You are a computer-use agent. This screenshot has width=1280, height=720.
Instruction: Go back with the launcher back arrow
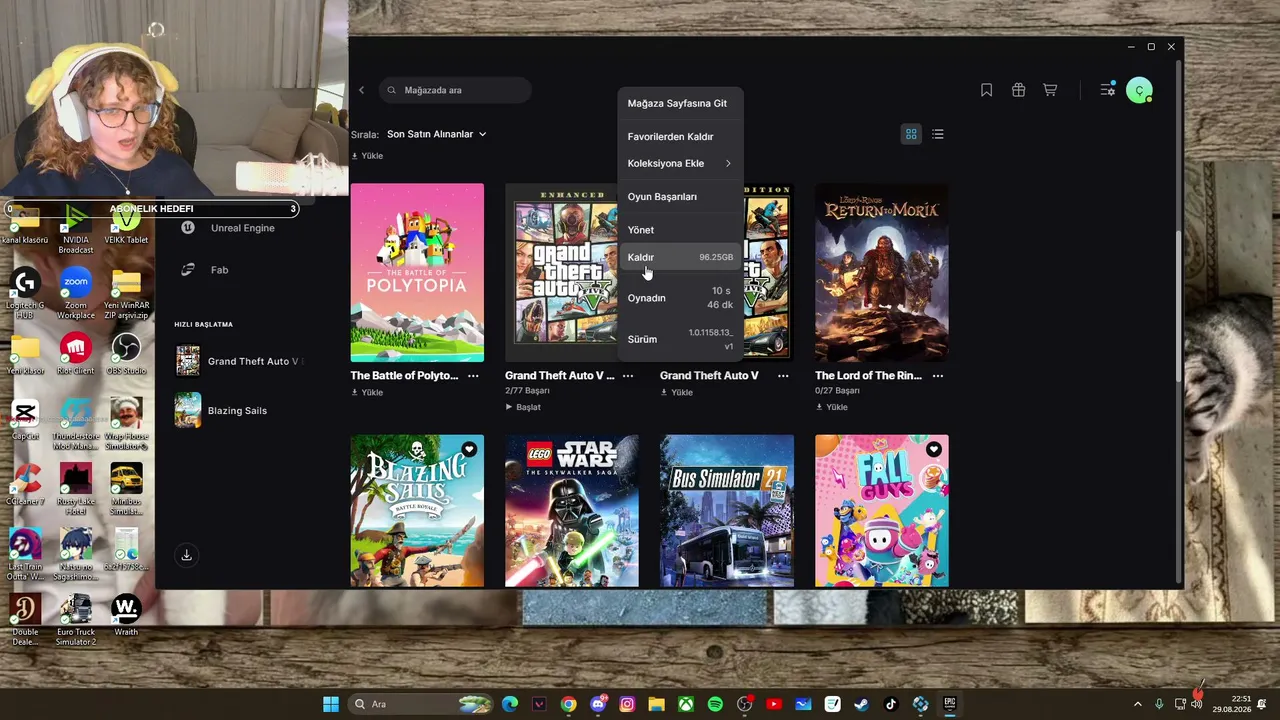362,90
